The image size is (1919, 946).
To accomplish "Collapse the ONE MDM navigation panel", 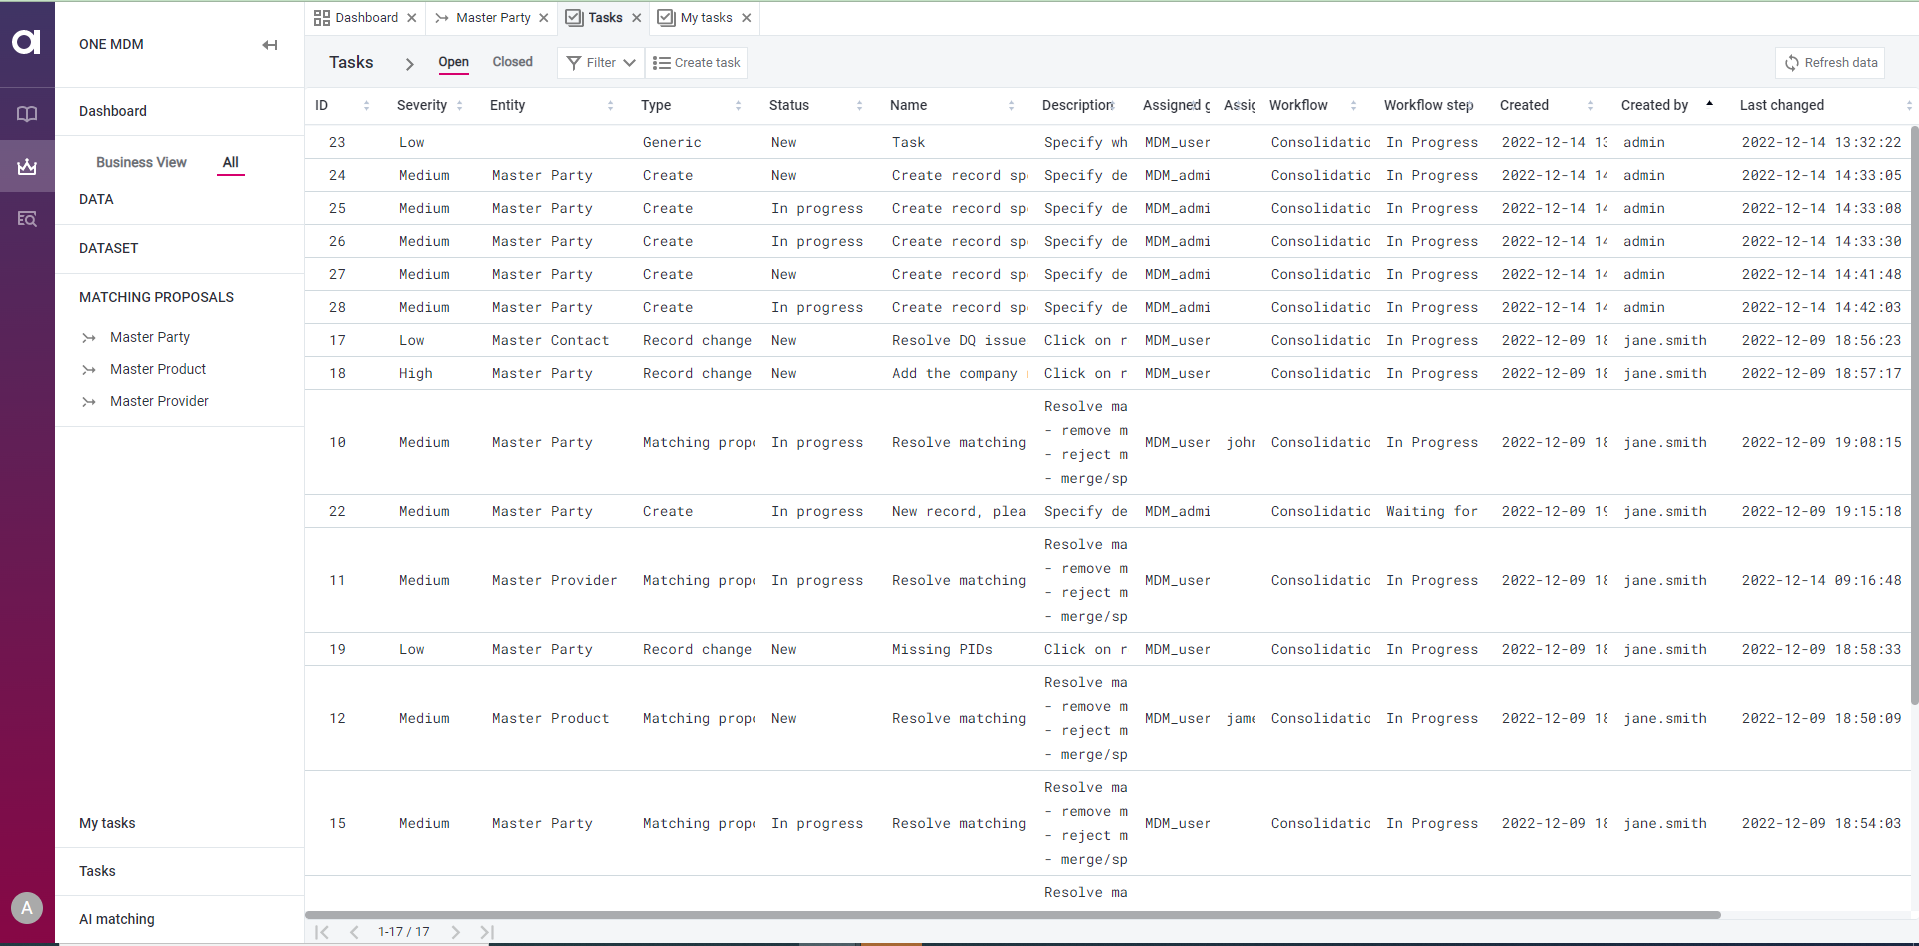I will click(270, 45).
